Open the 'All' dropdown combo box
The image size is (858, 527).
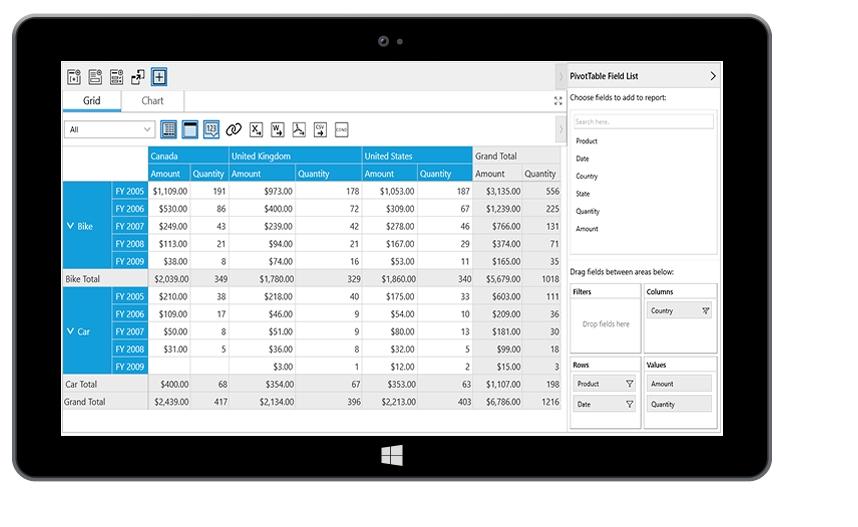pos(148,129)
